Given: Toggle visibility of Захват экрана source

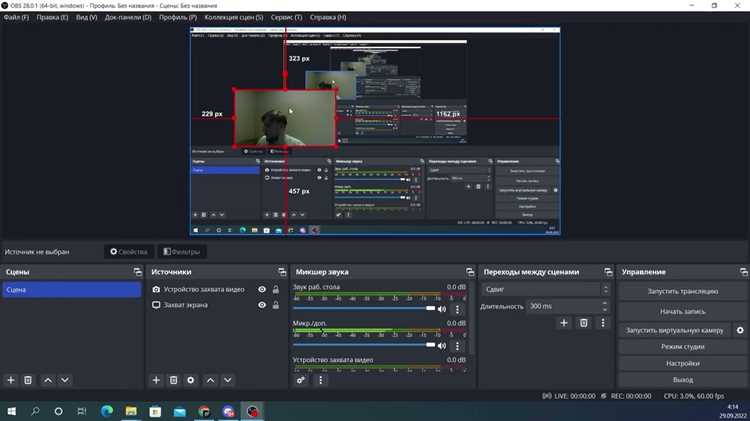Looking at the screenshot, I should coord(262,305).
